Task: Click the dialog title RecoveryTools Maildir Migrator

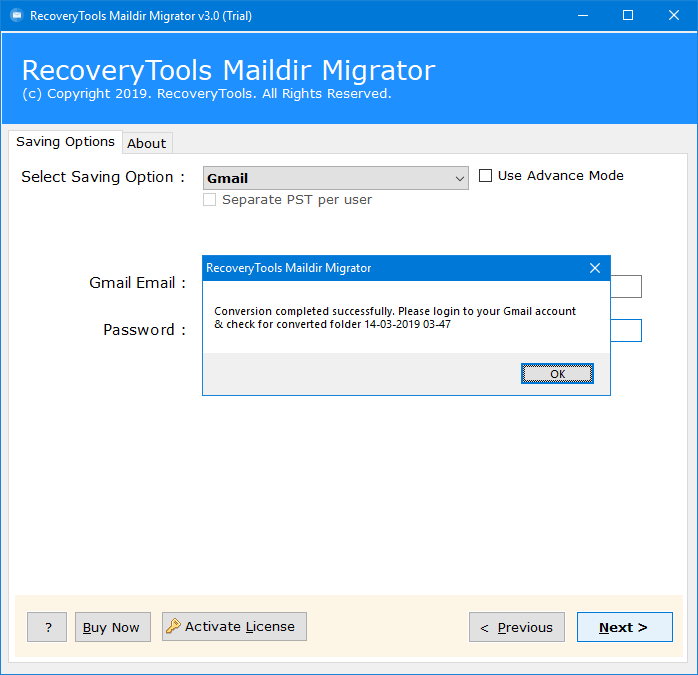Action: pyautogui.click(x=288, y=268)
